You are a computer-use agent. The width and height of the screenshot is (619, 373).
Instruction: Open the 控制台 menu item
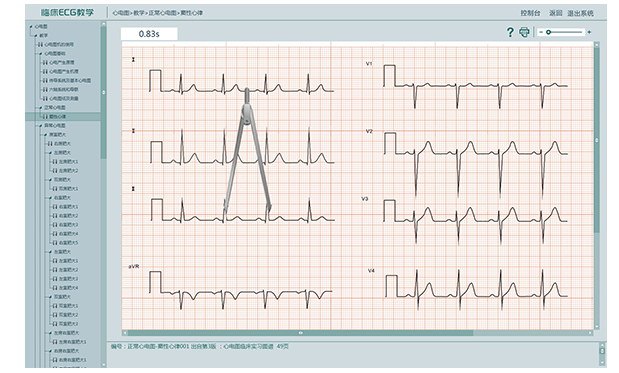[x=530, y=13]
